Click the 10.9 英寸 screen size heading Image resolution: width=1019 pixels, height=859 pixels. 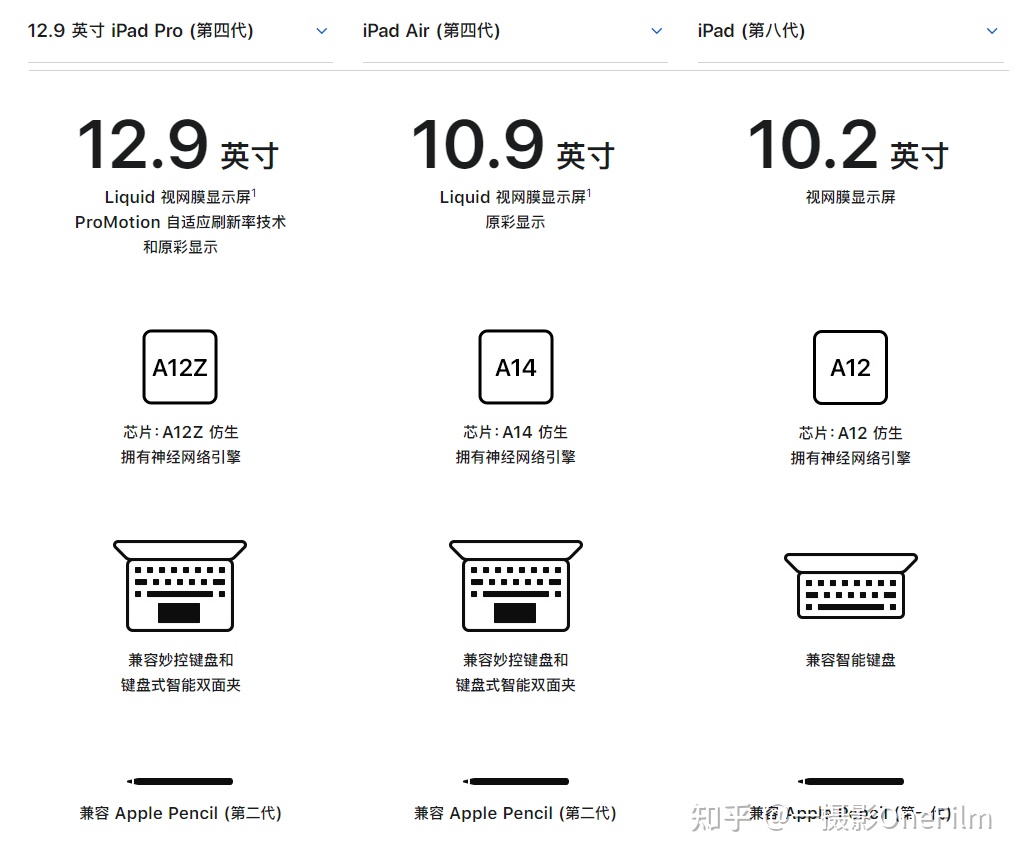tap(513, 145)
